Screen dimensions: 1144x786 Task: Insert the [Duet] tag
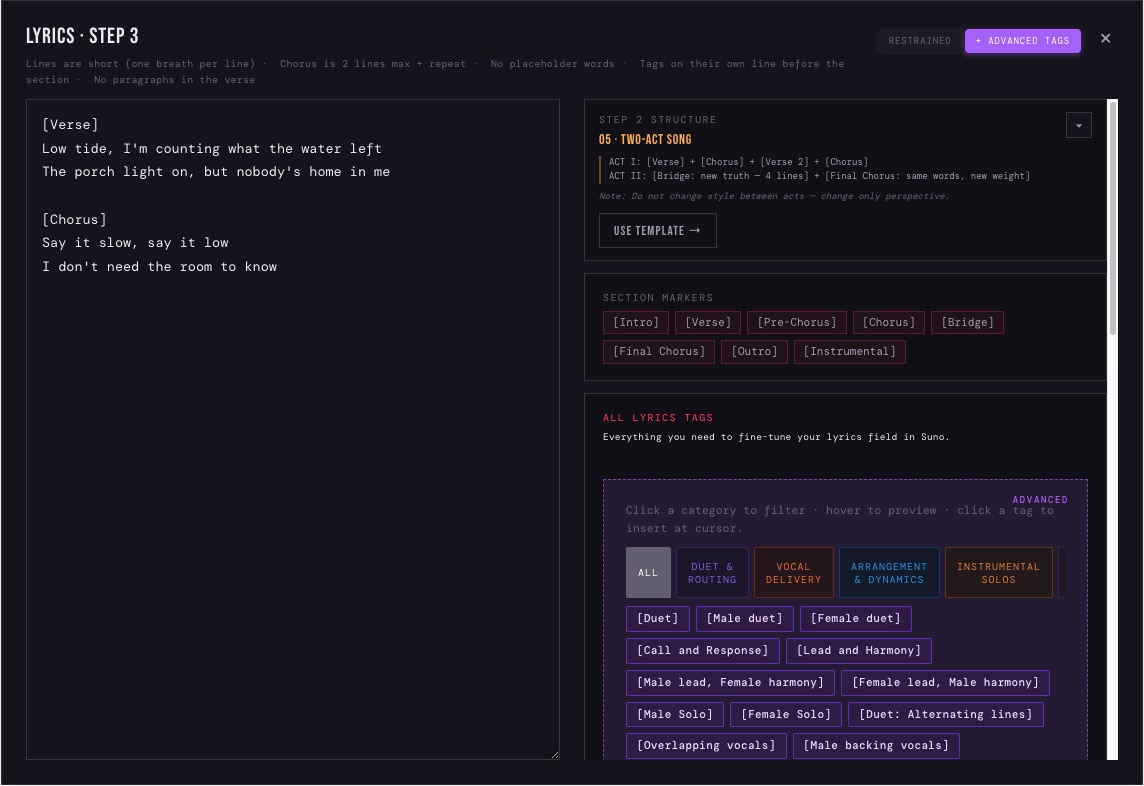click(x=657, y=619)
